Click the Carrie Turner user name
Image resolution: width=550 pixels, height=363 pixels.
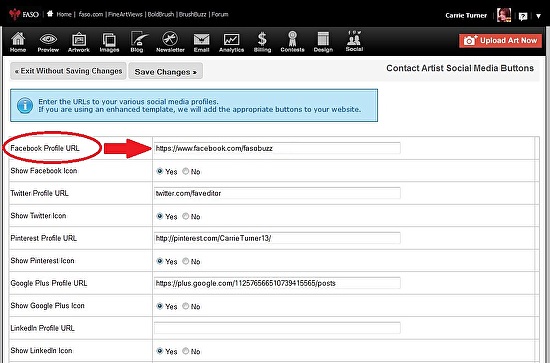click(466, 15)
